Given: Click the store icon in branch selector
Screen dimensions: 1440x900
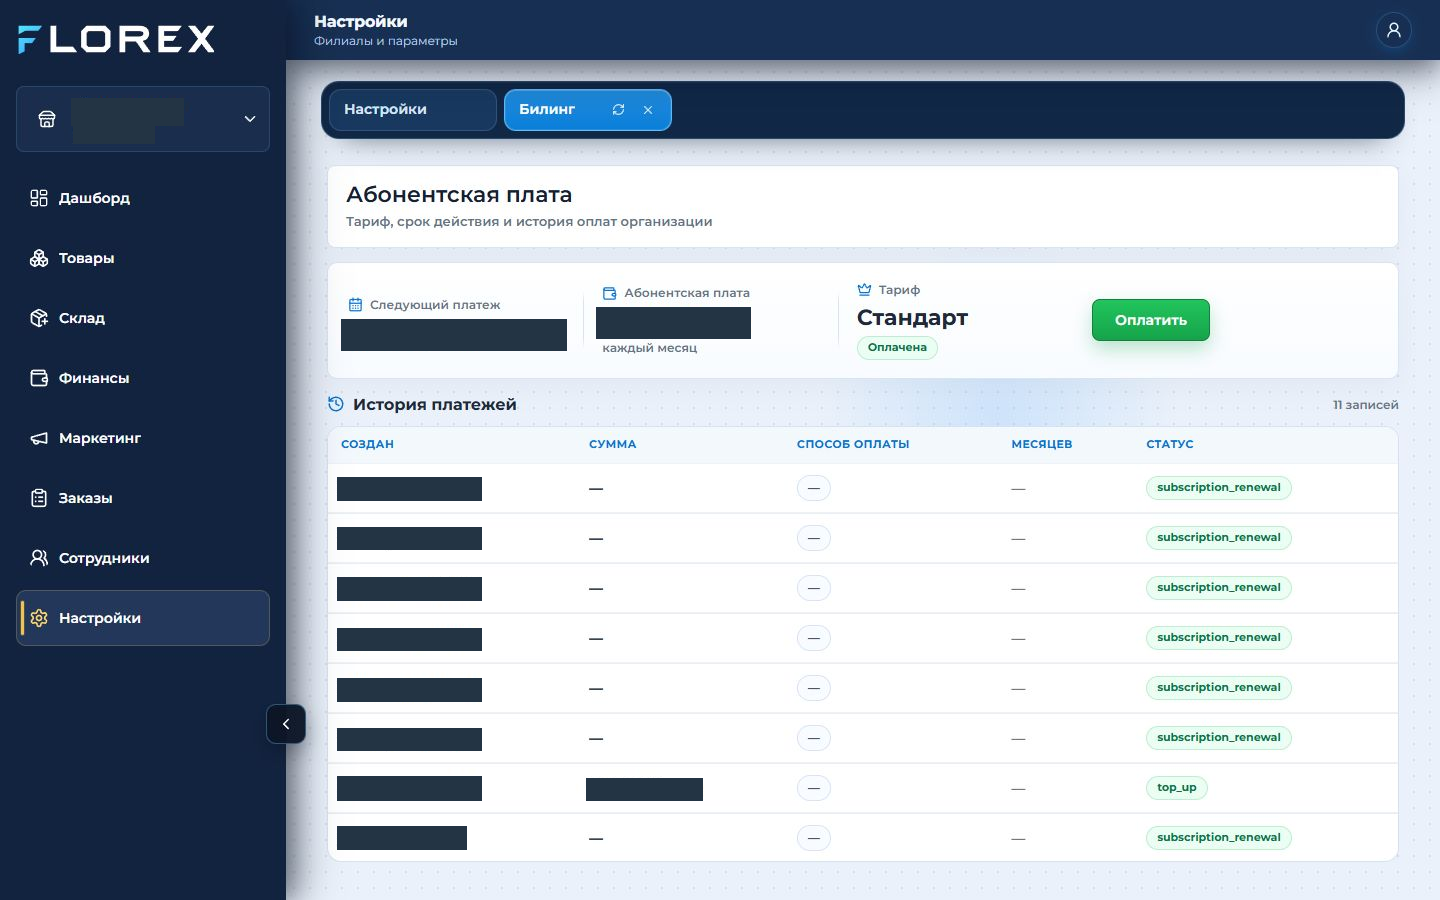Looking at the screenshot, I should coord(46,119).
